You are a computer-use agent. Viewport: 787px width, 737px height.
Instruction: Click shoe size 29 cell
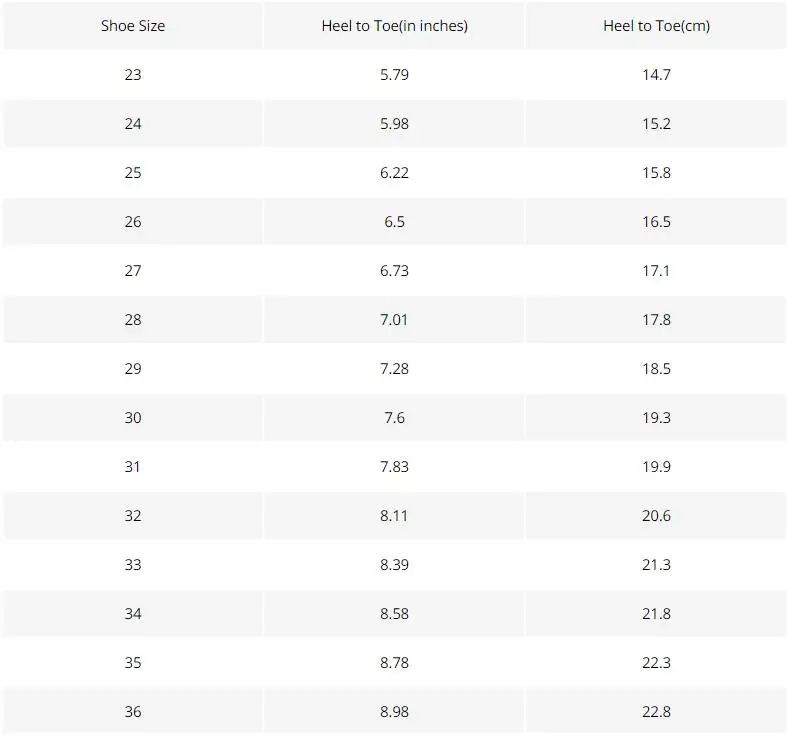pyautogui.click(x=133, y=369)
